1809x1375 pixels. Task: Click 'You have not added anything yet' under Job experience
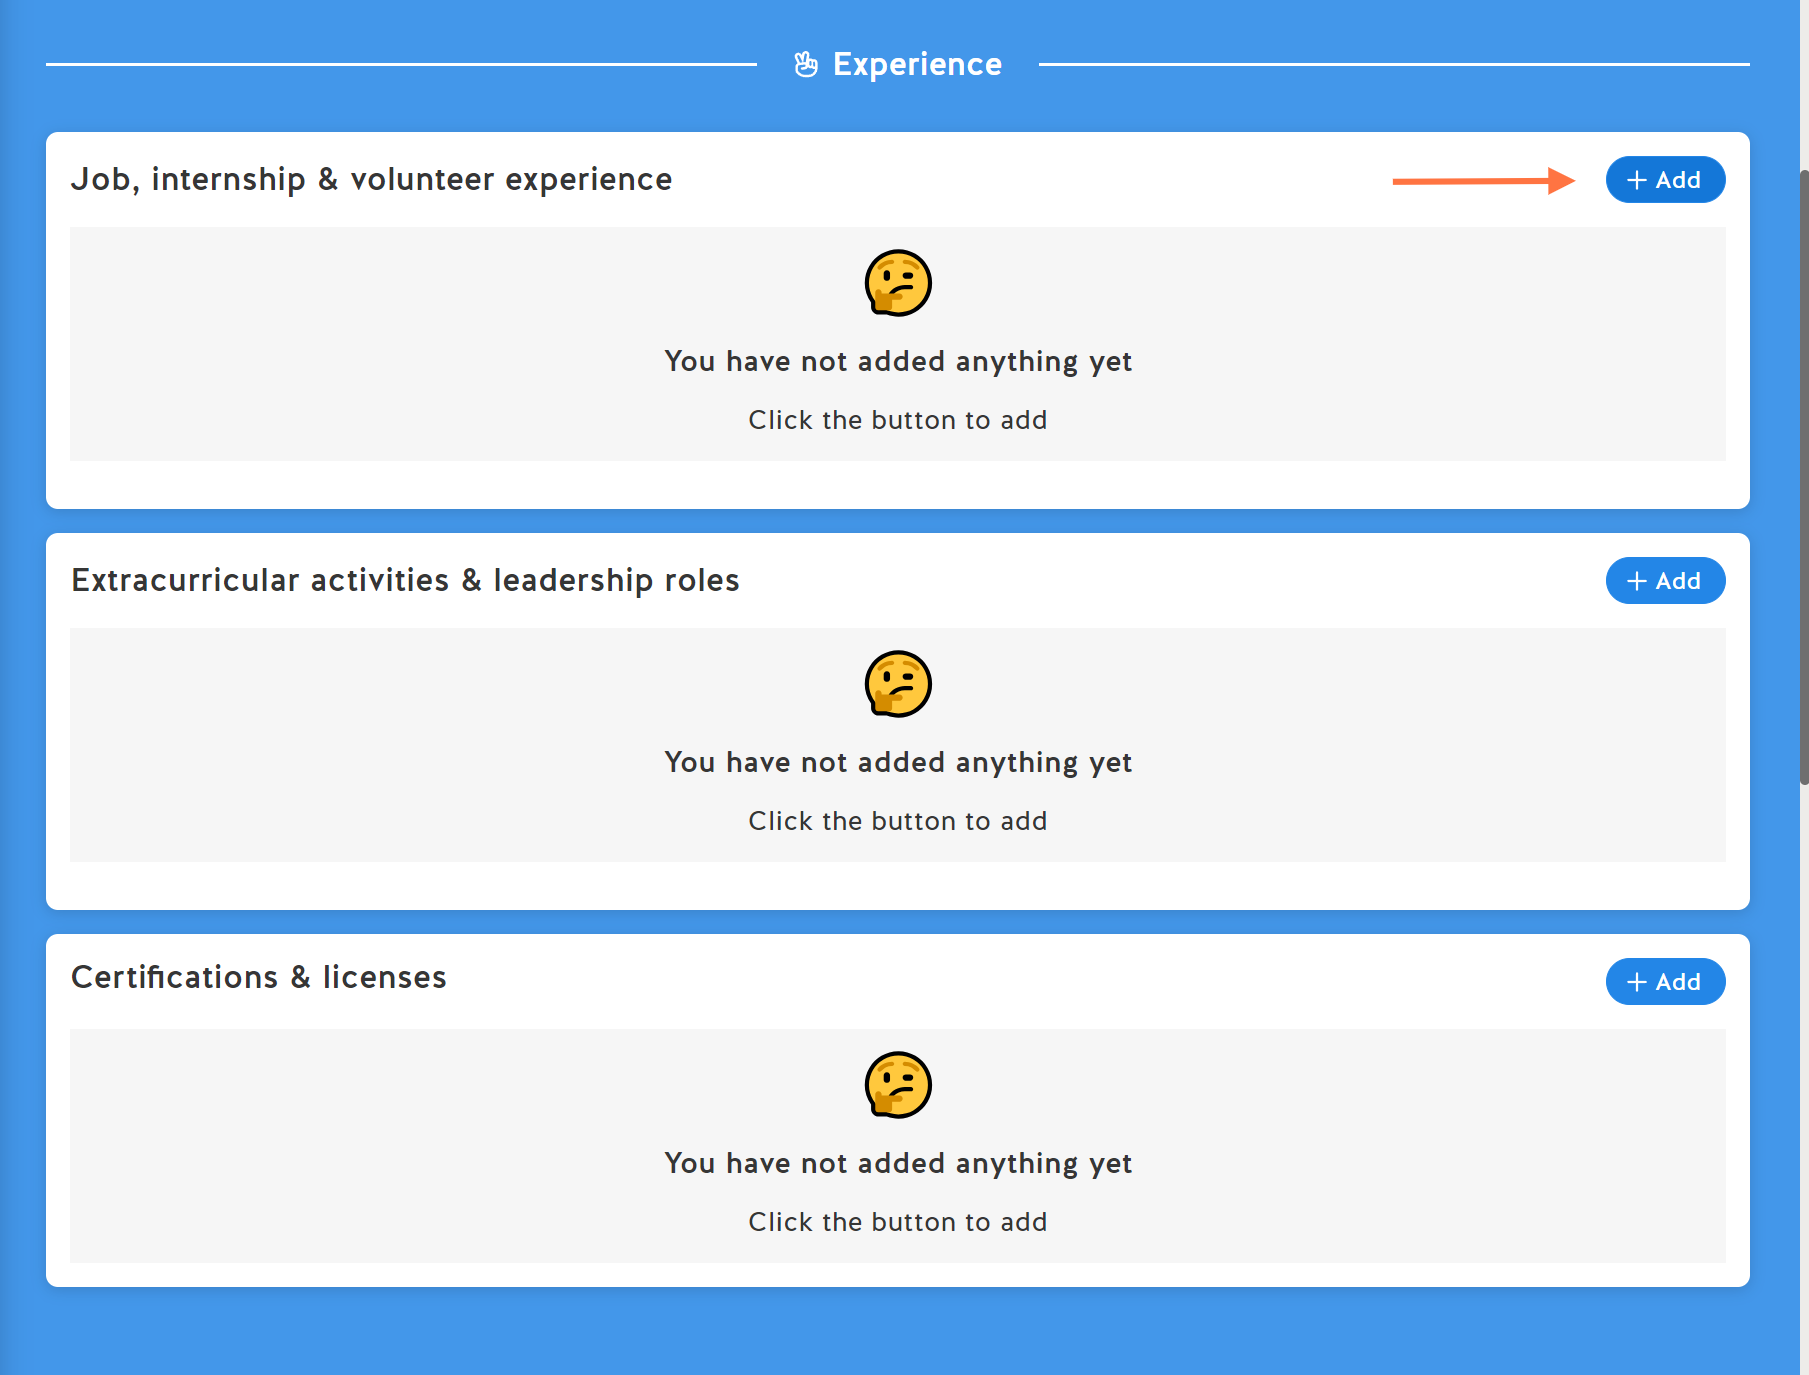point(898,361)
